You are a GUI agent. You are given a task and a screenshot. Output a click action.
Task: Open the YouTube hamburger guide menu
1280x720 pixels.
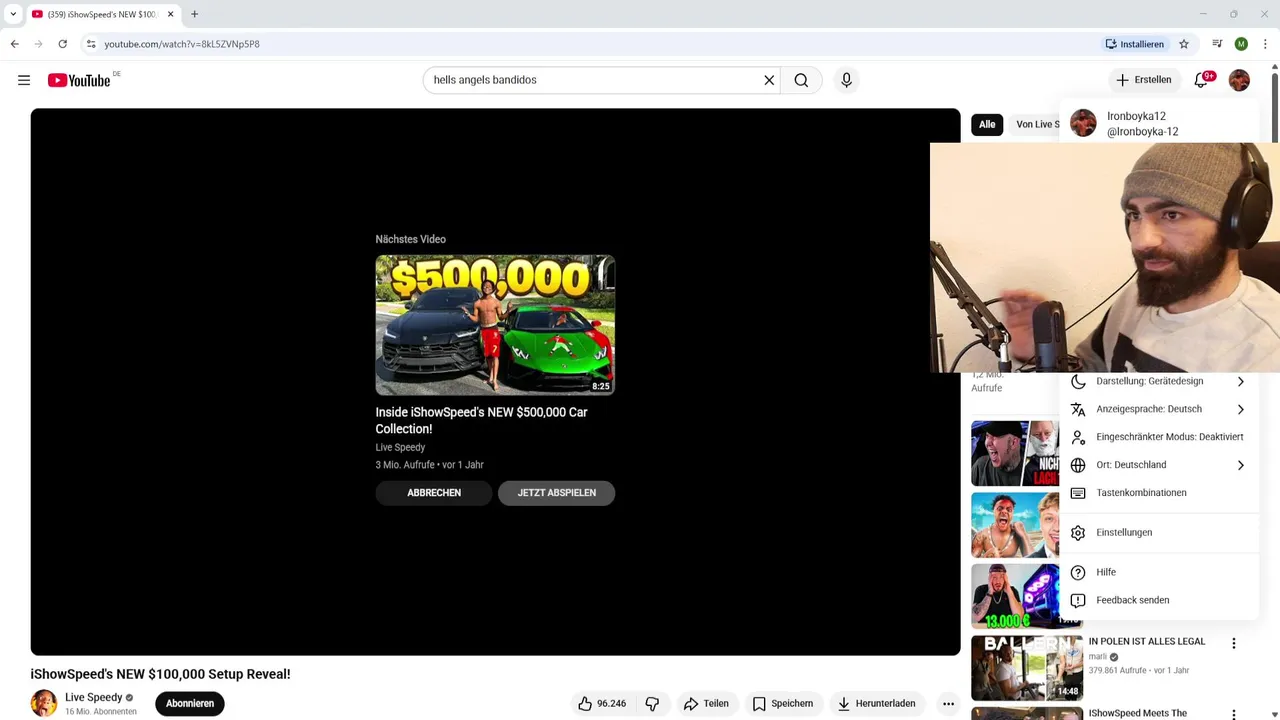[24, 80]
